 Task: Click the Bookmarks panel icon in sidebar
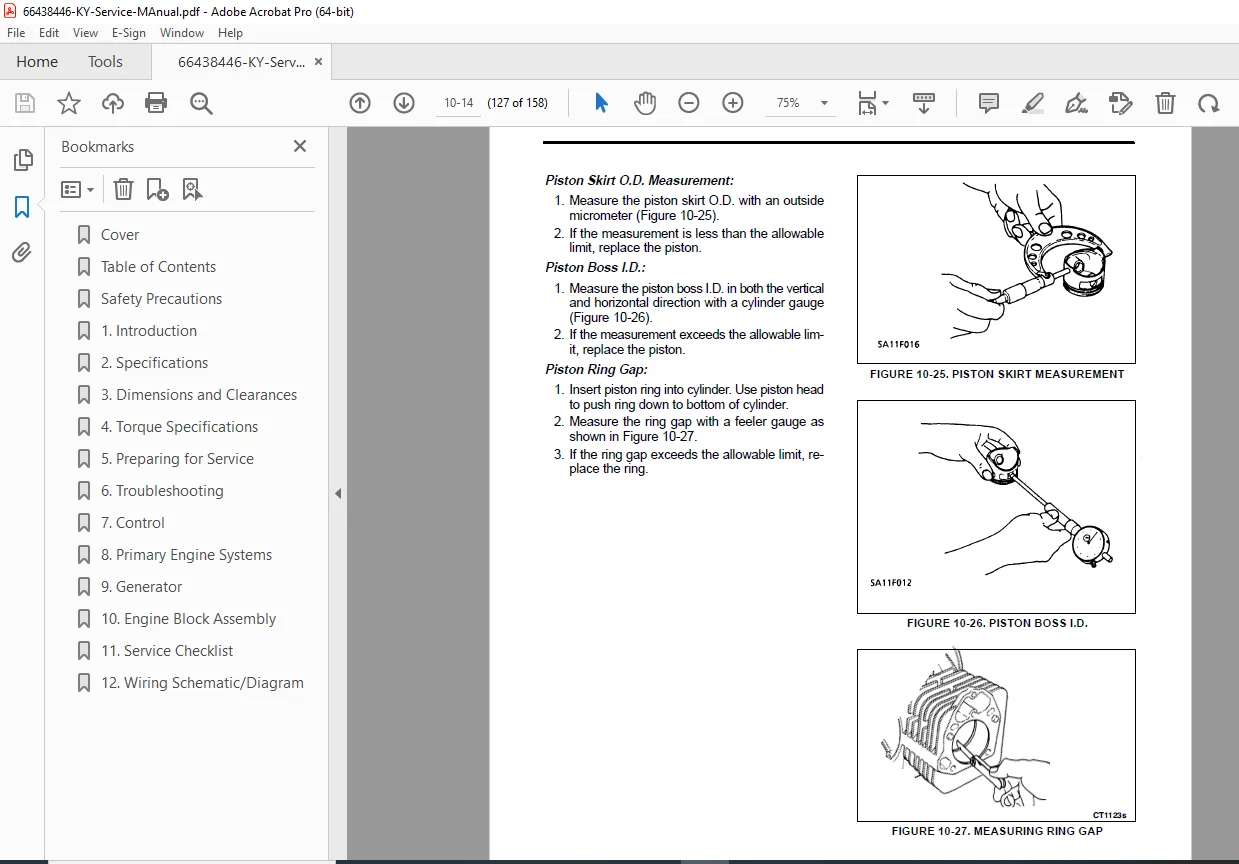(x=22, y=207)
